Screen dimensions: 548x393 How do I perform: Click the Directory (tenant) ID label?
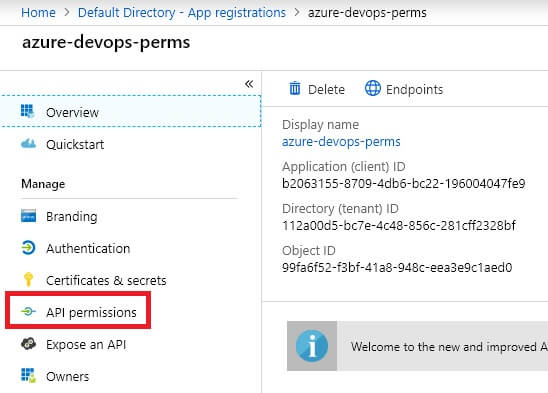[x=340, y=208]
